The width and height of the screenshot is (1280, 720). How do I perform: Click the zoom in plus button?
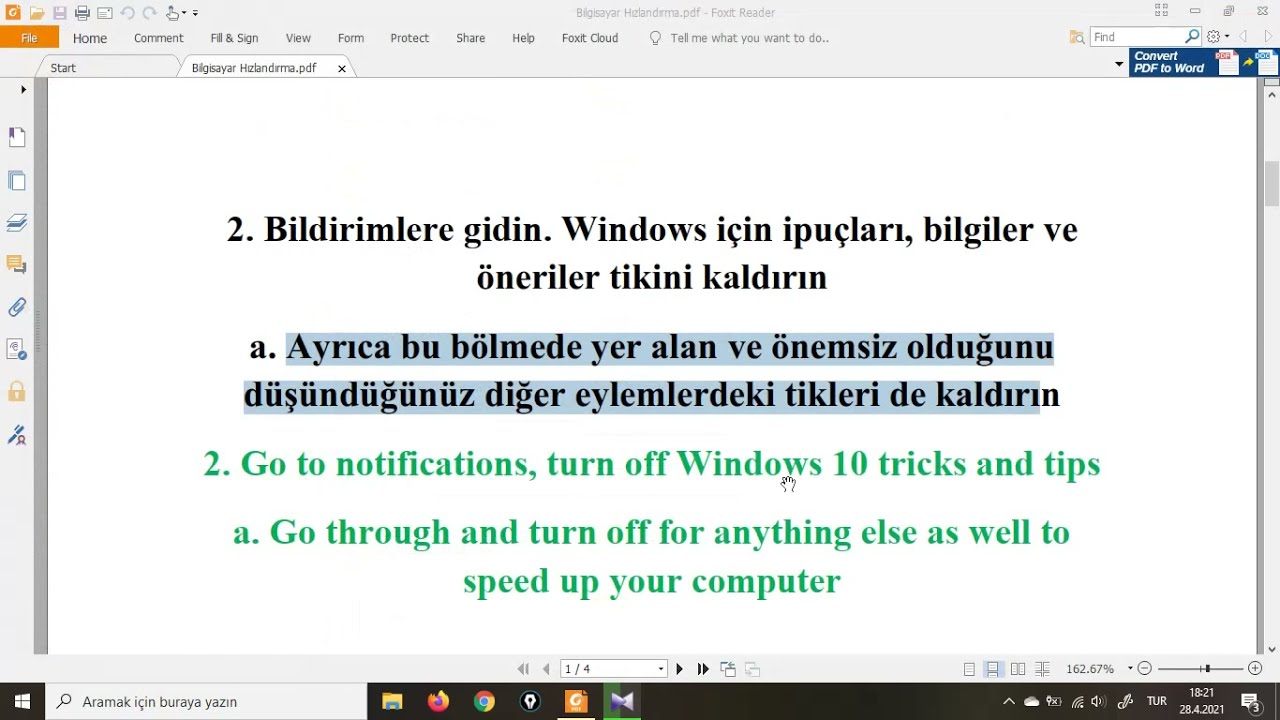1255,669
